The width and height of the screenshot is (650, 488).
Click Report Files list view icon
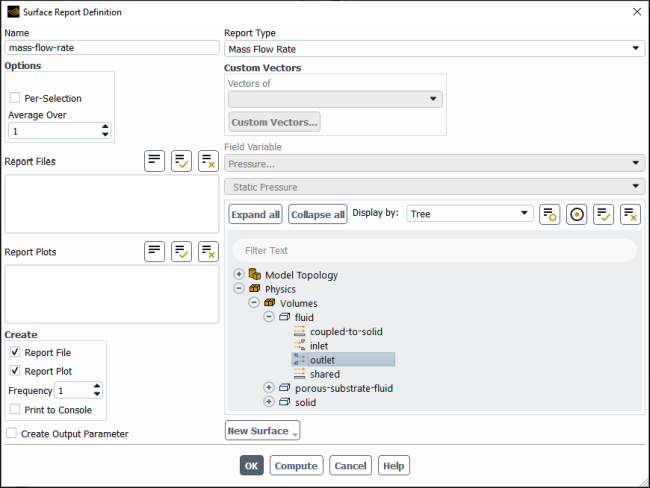(x=154, y=161)
